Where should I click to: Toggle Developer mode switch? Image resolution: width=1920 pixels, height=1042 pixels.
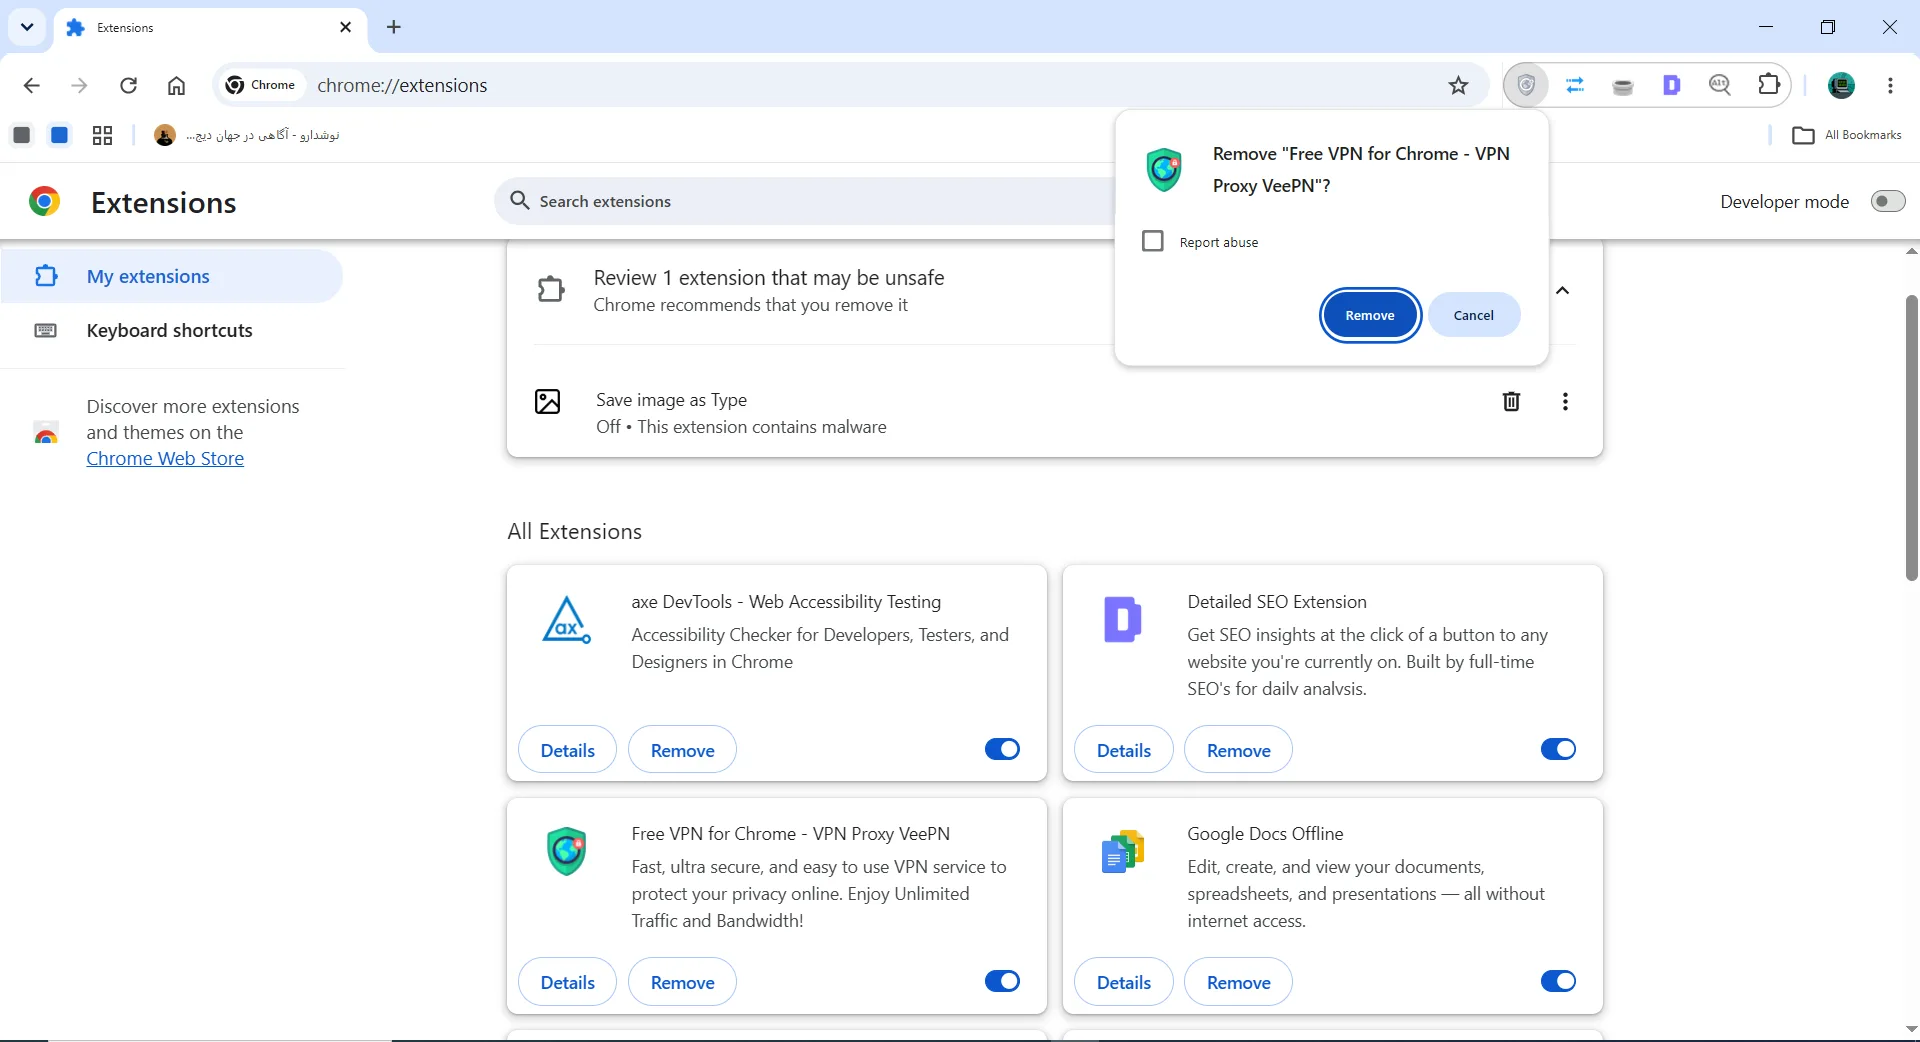click(x=1888, y=201)
